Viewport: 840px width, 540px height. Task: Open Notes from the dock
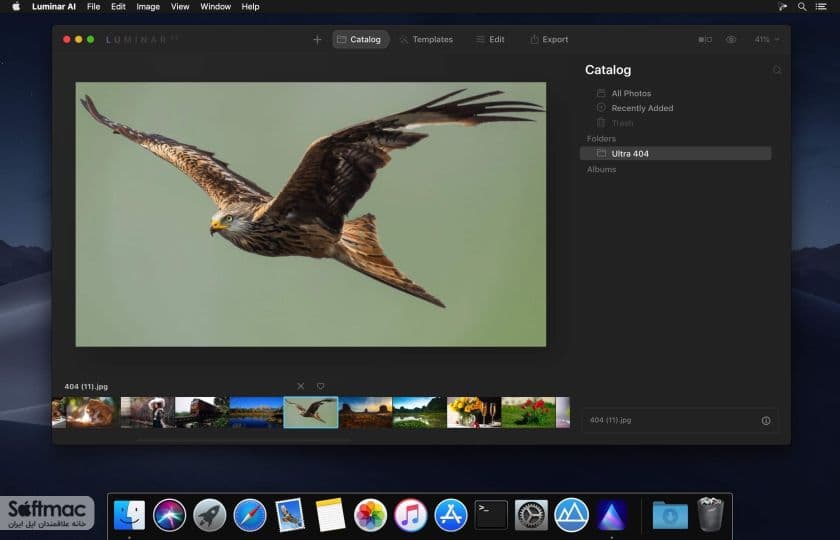pos(330,515)
